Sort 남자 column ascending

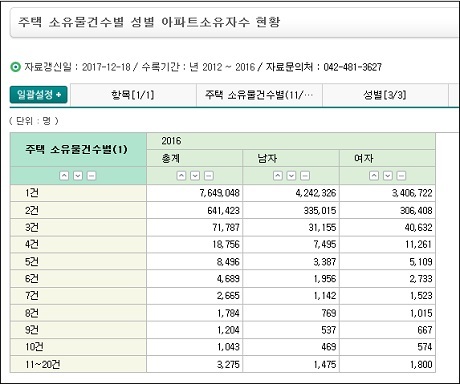278,176
